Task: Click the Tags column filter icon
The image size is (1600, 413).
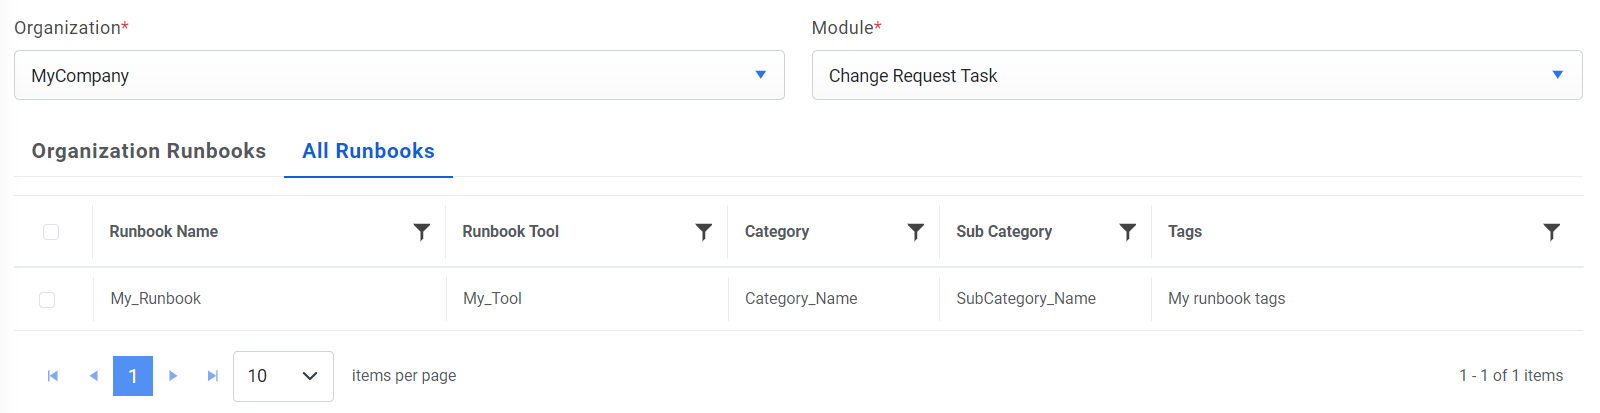Action: point(1551,232)
